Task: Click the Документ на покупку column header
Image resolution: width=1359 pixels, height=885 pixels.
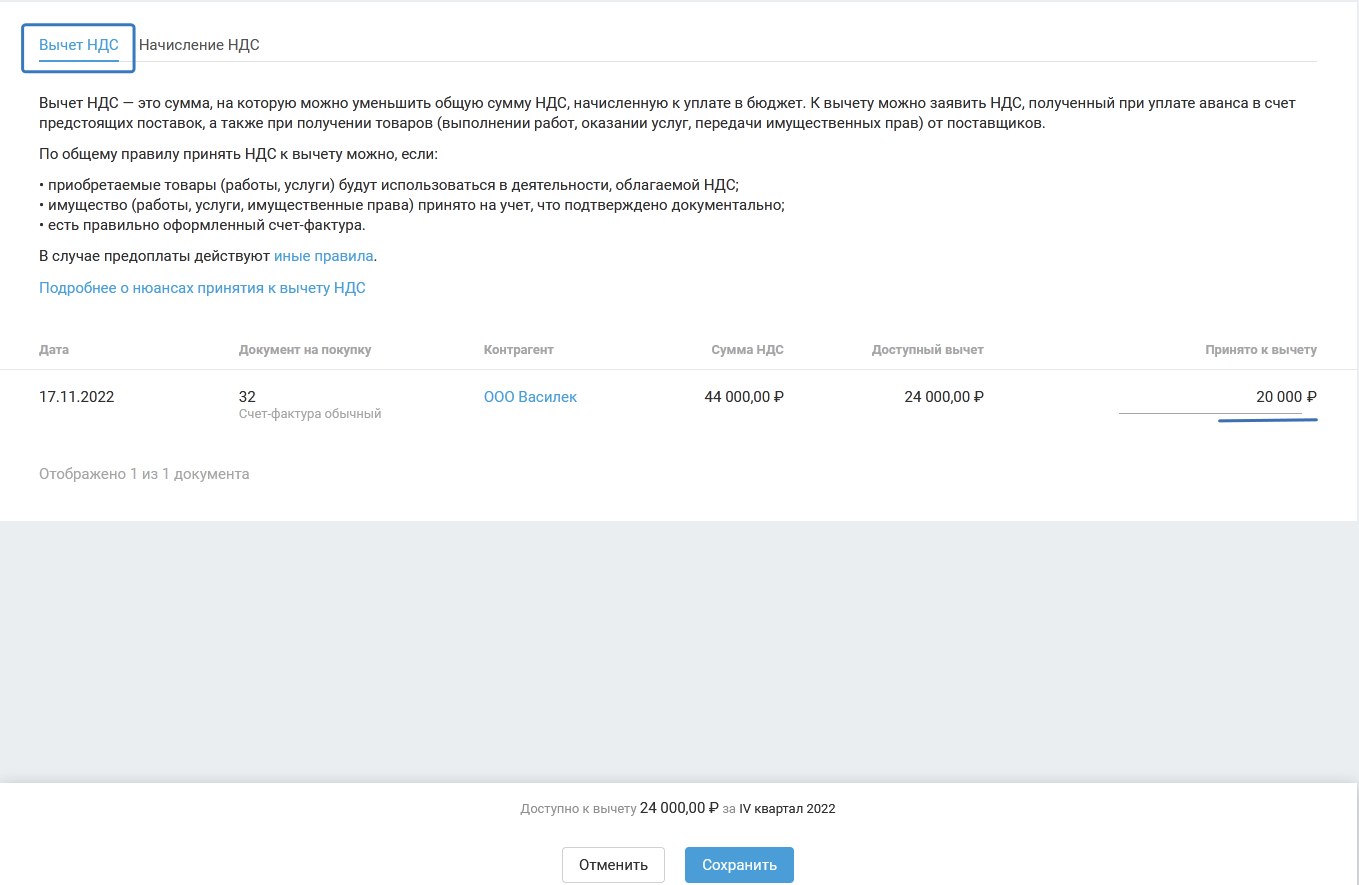Action: tap(305, 350)
